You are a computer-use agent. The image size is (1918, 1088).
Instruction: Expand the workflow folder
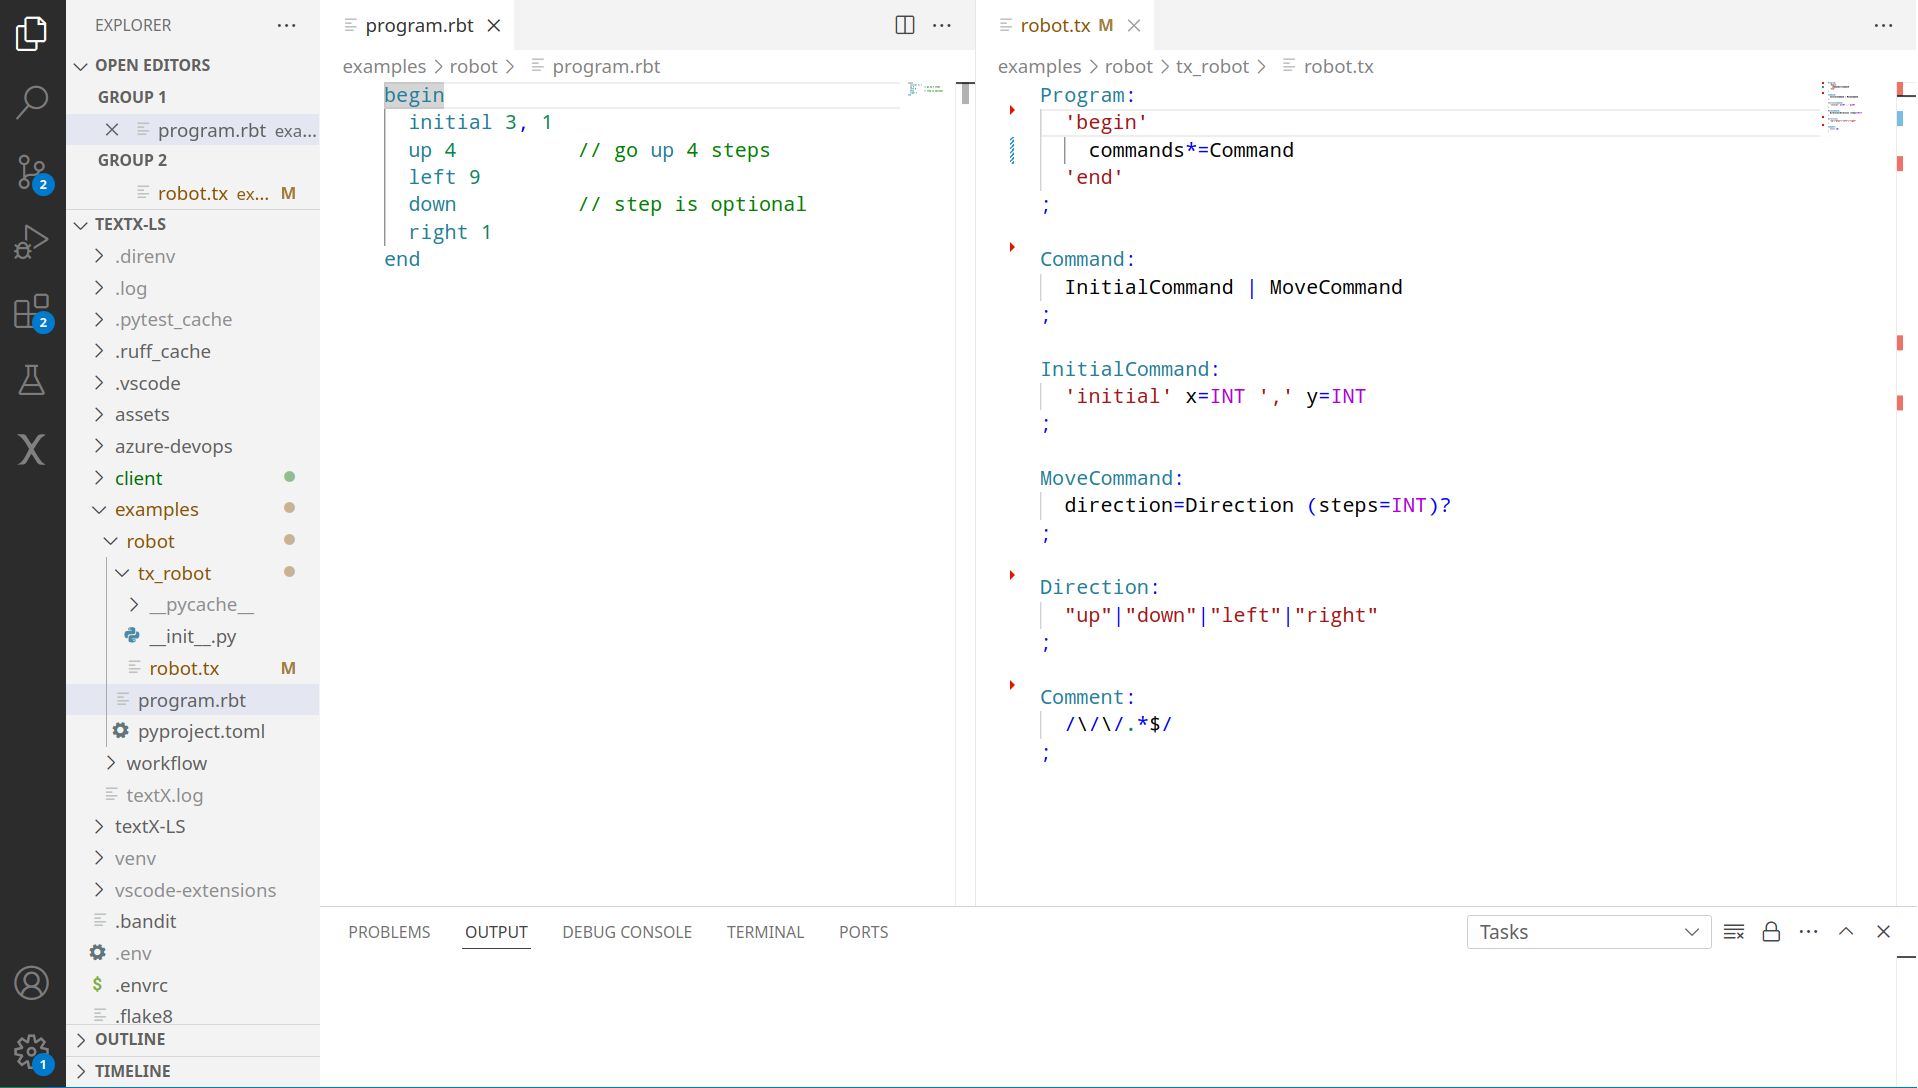[166, 763]
